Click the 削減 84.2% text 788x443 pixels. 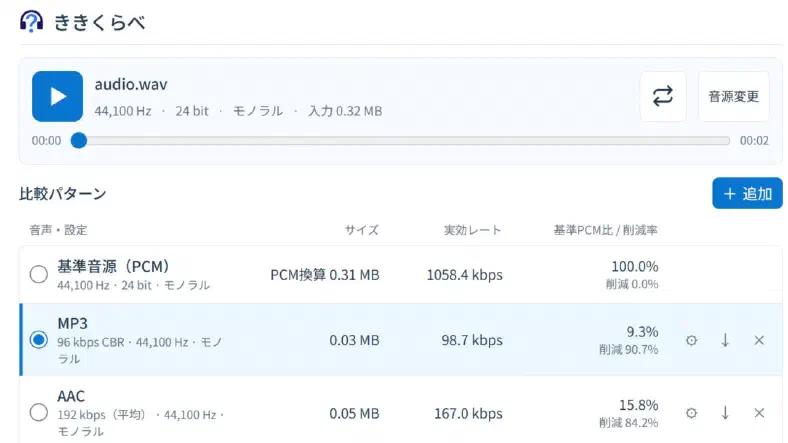point(629,423)
